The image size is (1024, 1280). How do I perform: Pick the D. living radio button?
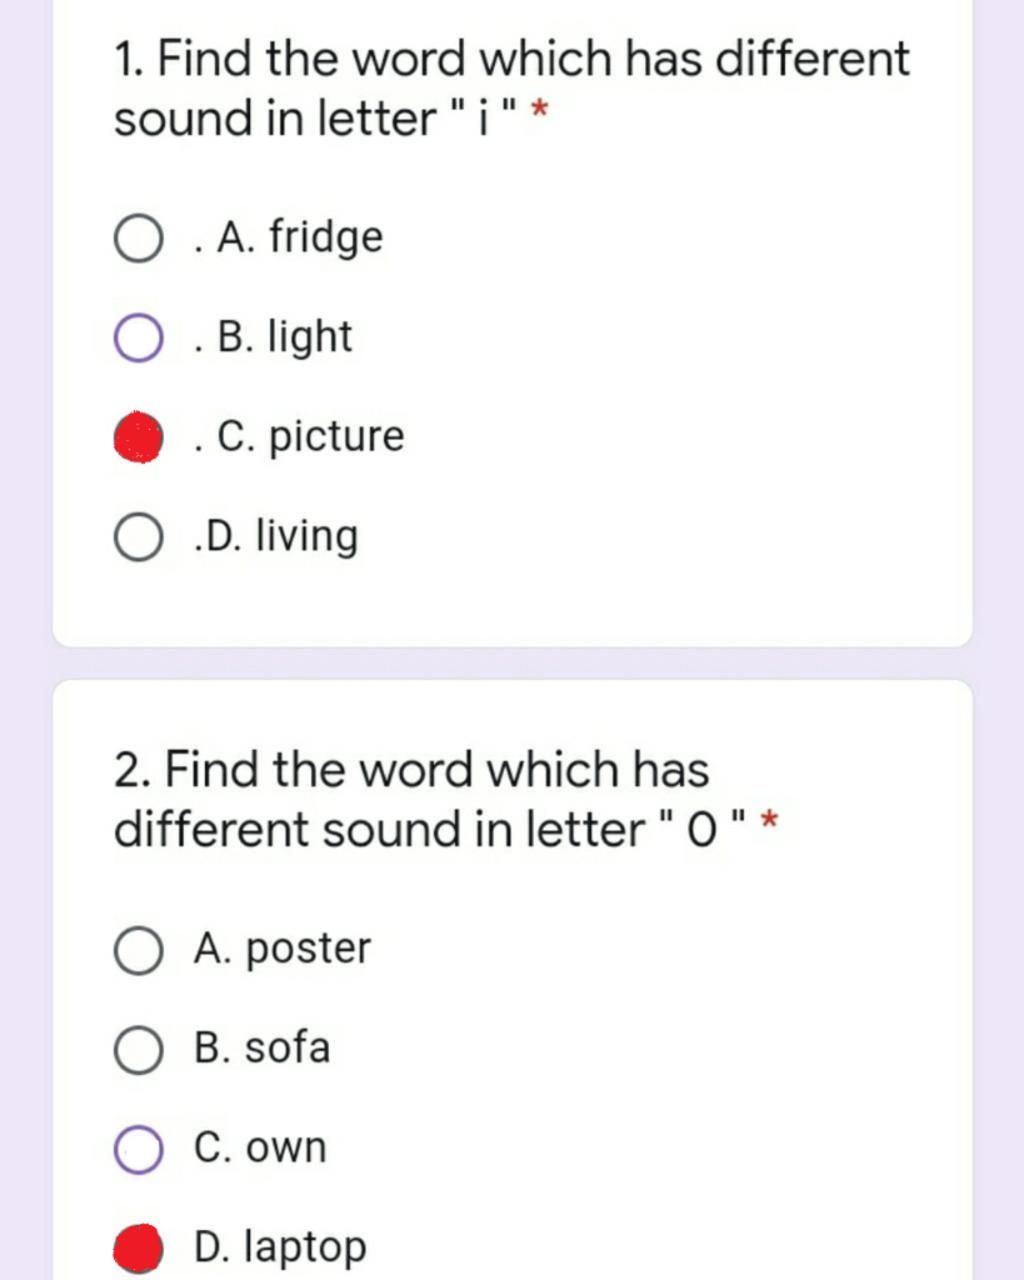(x=137, y=537)
